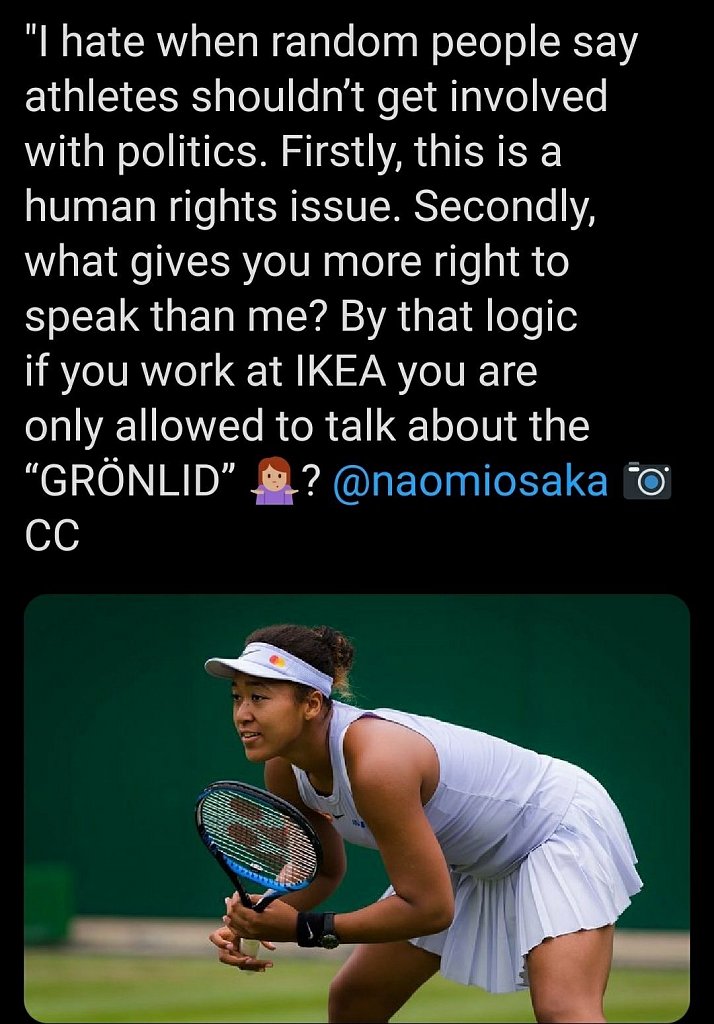Click the camera emoji icon
Screen dimensions: 714x1024
[x=647, y=482]
